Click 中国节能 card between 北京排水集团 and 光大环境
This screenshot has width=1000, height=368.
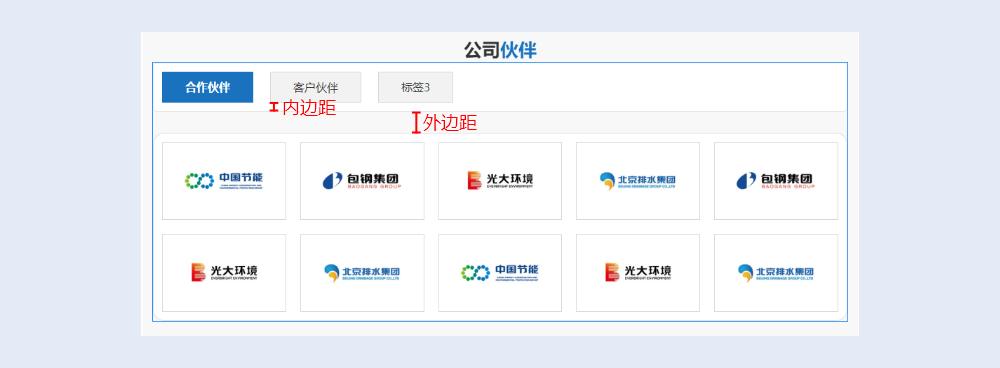pos(500,273)
